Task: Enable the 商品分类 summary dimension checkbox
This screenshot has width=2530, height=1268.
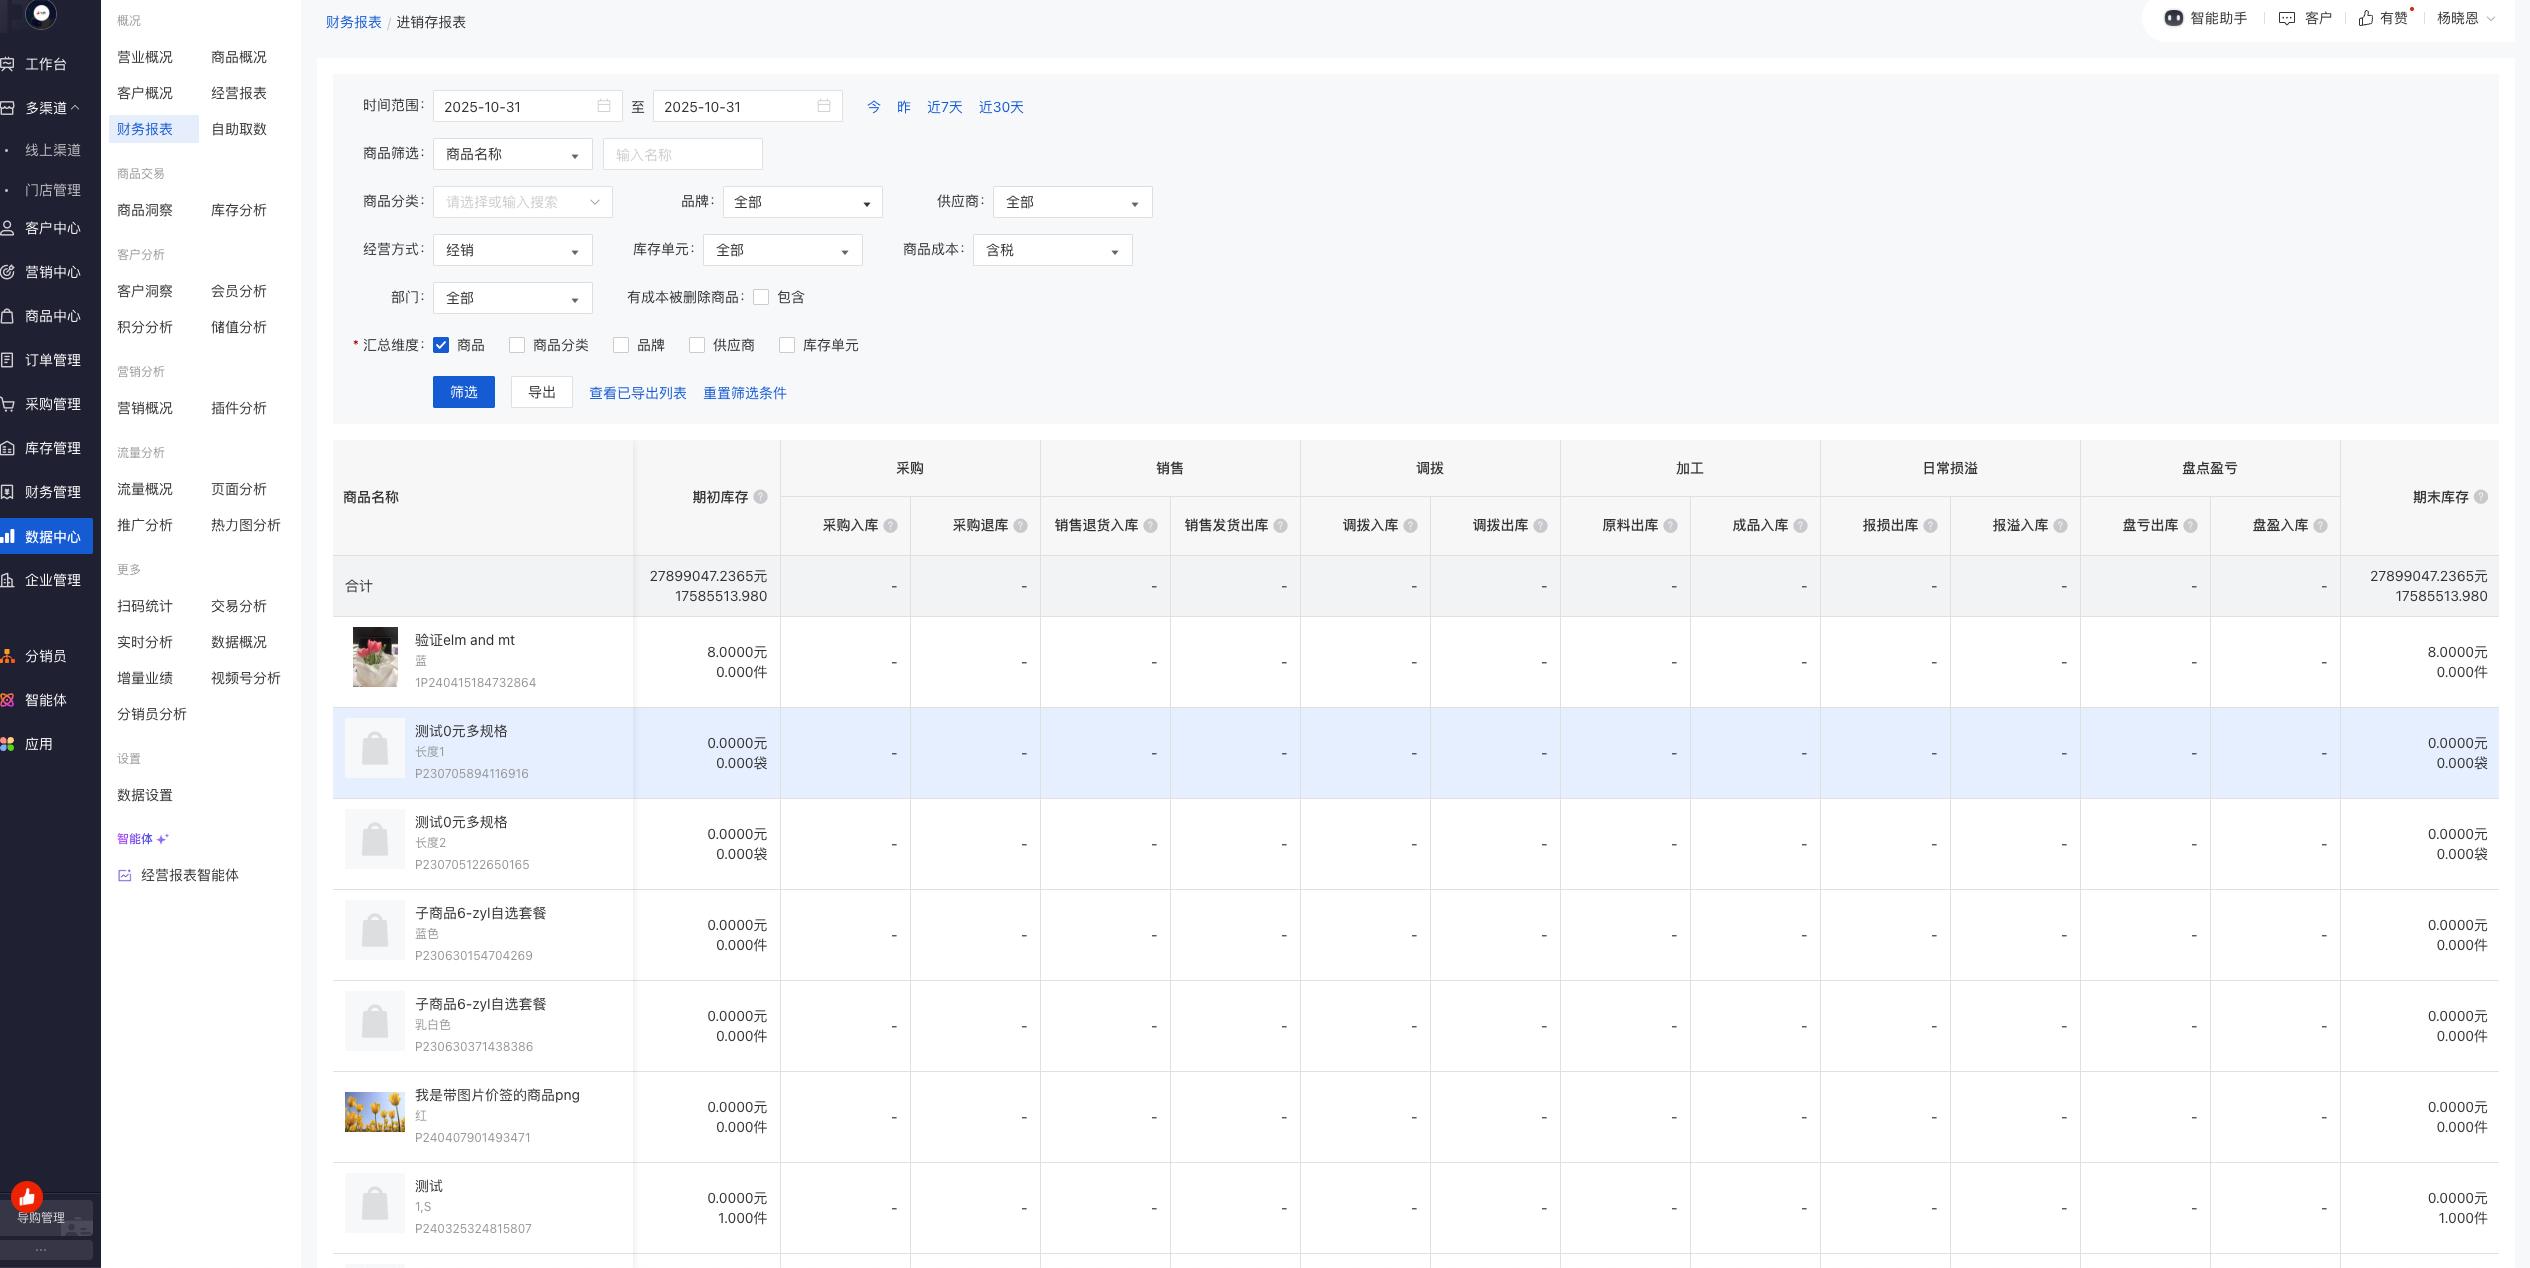Action: pyautogui.click(x=517, y=345)
